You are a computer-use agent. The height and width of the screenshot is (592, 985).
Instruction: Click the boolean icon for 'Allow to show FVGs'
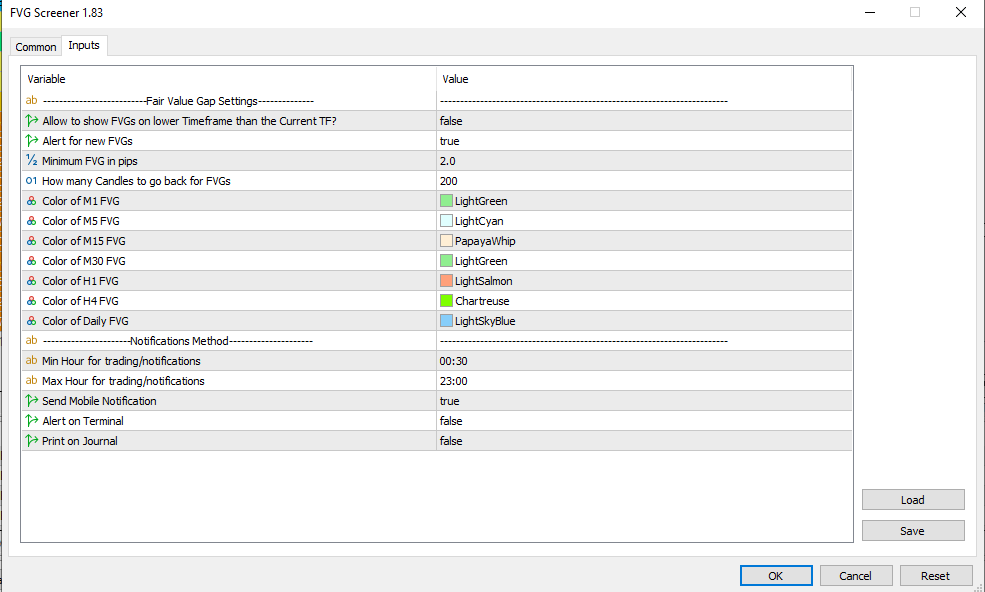31,121
